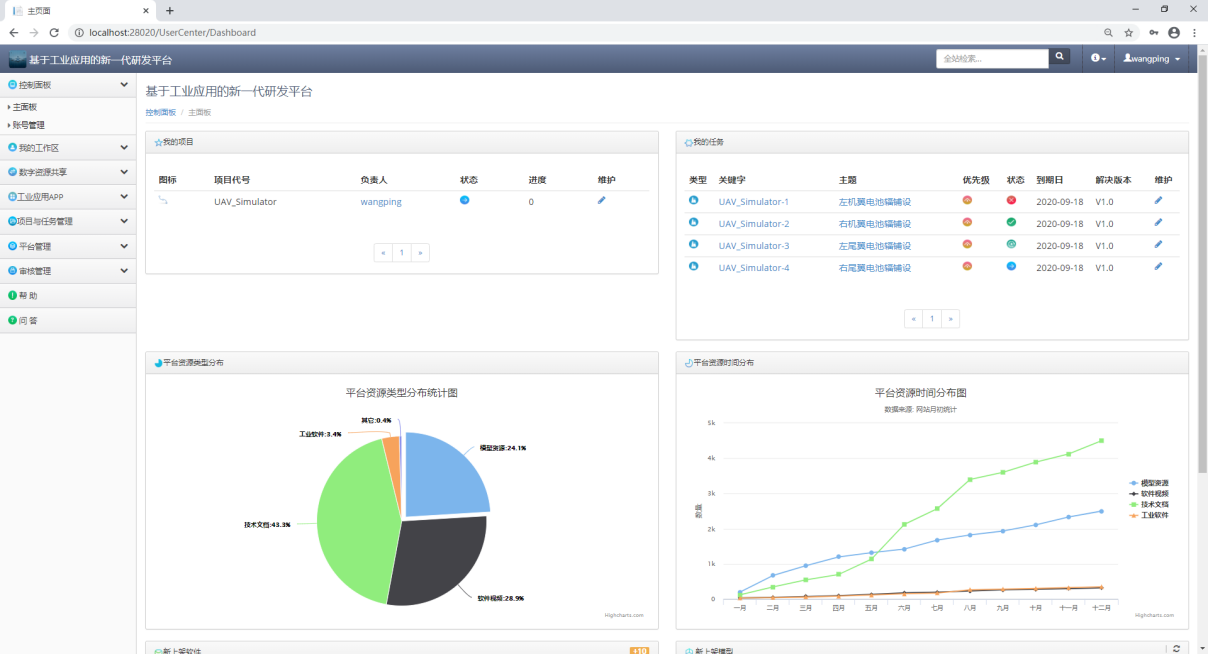1208x654 pixels.
Task: Collapse the 控制面板 sidebar section
Action: (x=68, y=86)
